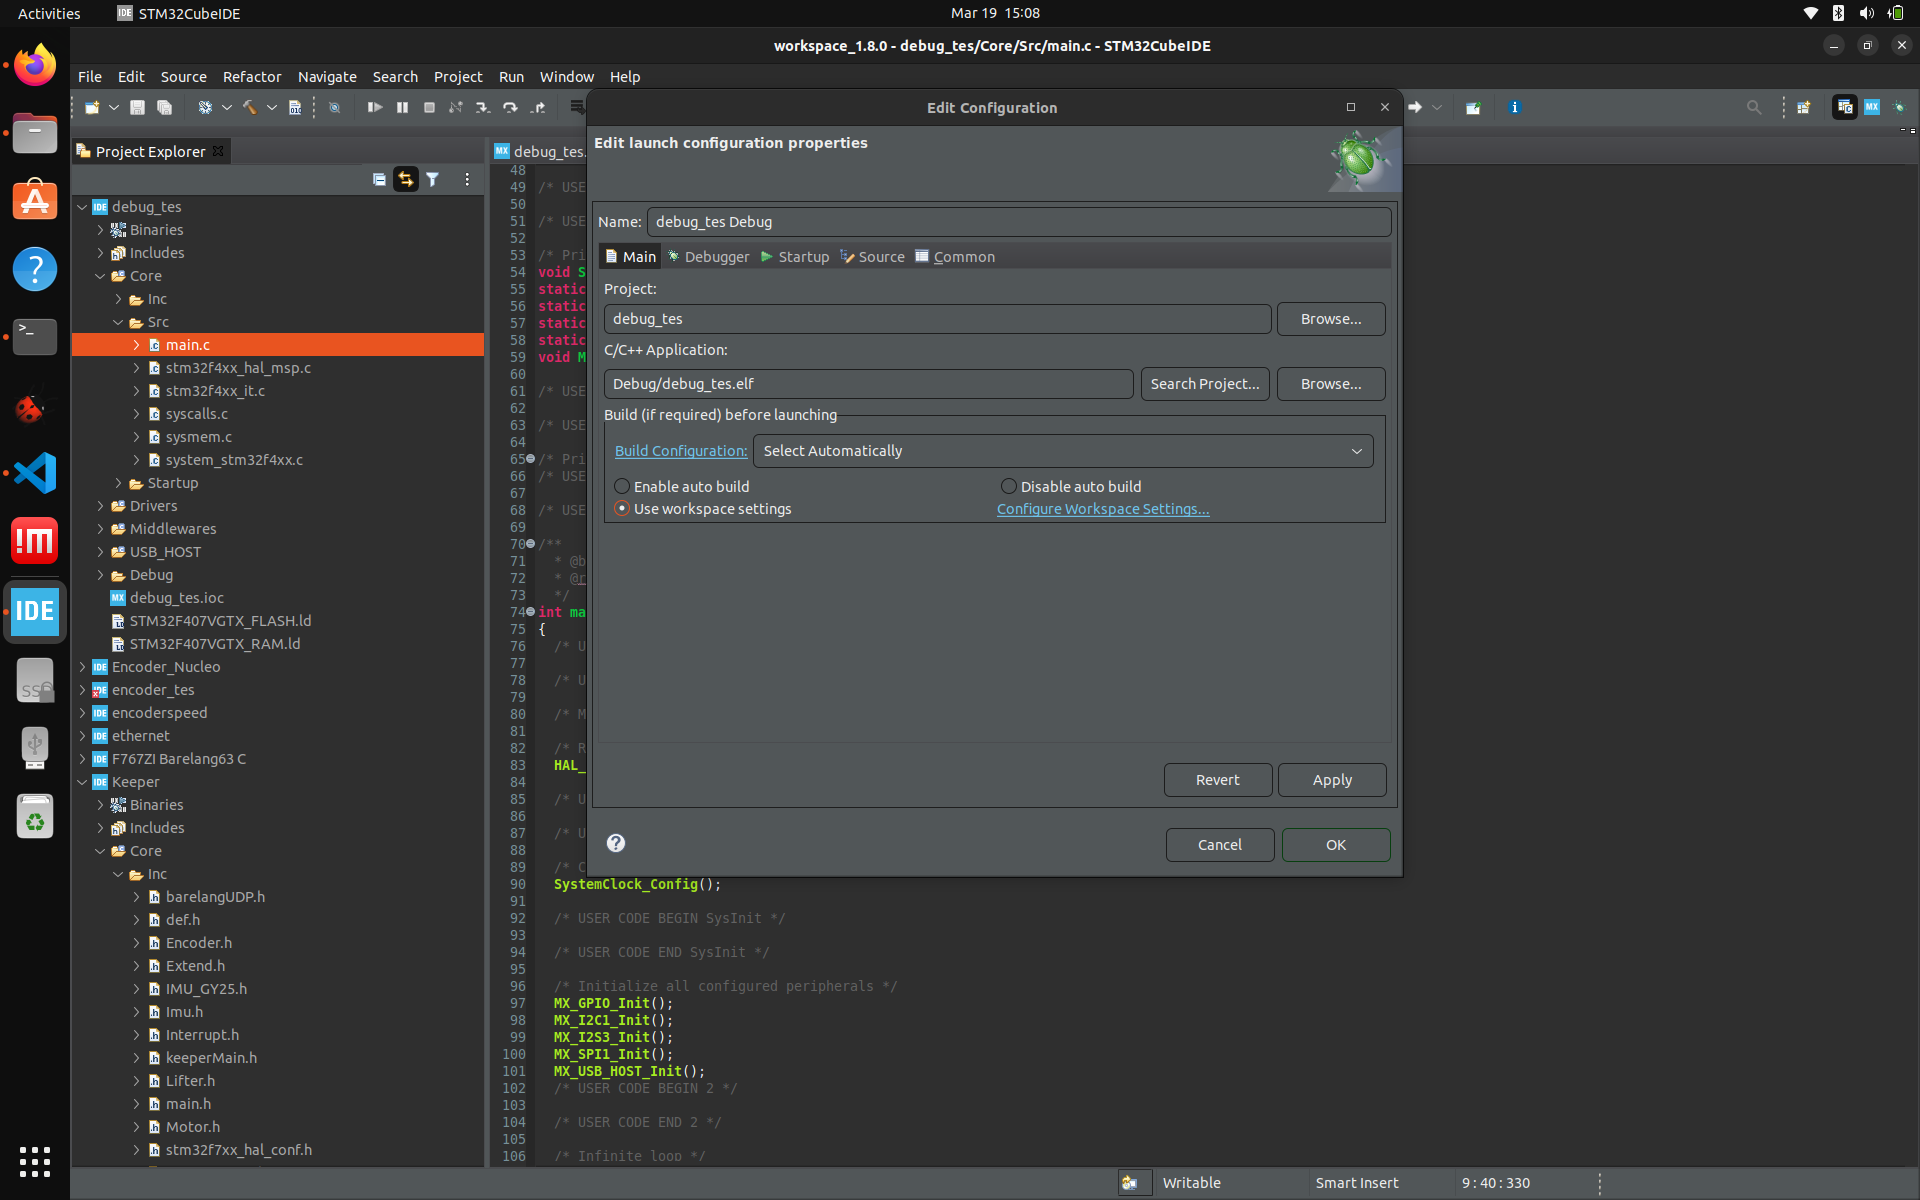Click the Build Configuration link
Screen dimensions: 1920x1200
click(x=681, y=451)
